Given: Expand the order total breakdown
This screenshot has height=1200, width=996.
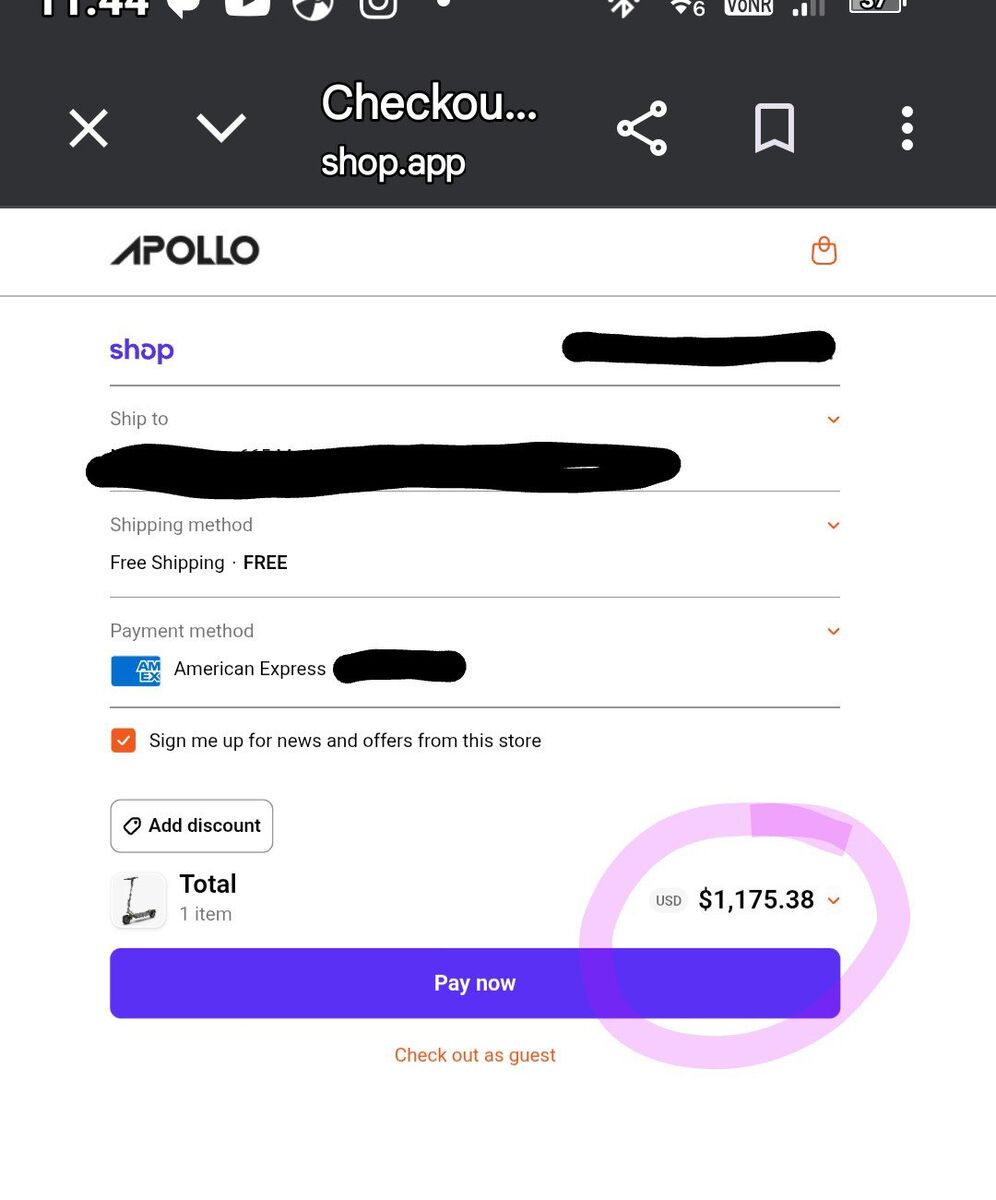Looking at the screenshot, I should 834,900.
